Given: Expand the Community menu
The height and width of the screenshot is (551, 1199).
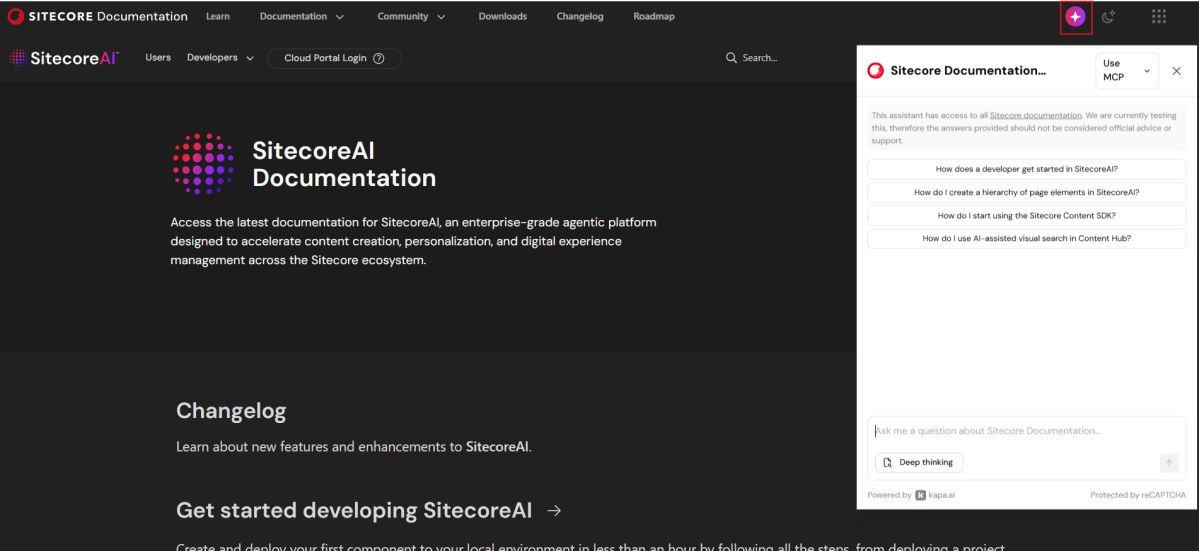Looking at the screenshot, I should click(411, 16).
